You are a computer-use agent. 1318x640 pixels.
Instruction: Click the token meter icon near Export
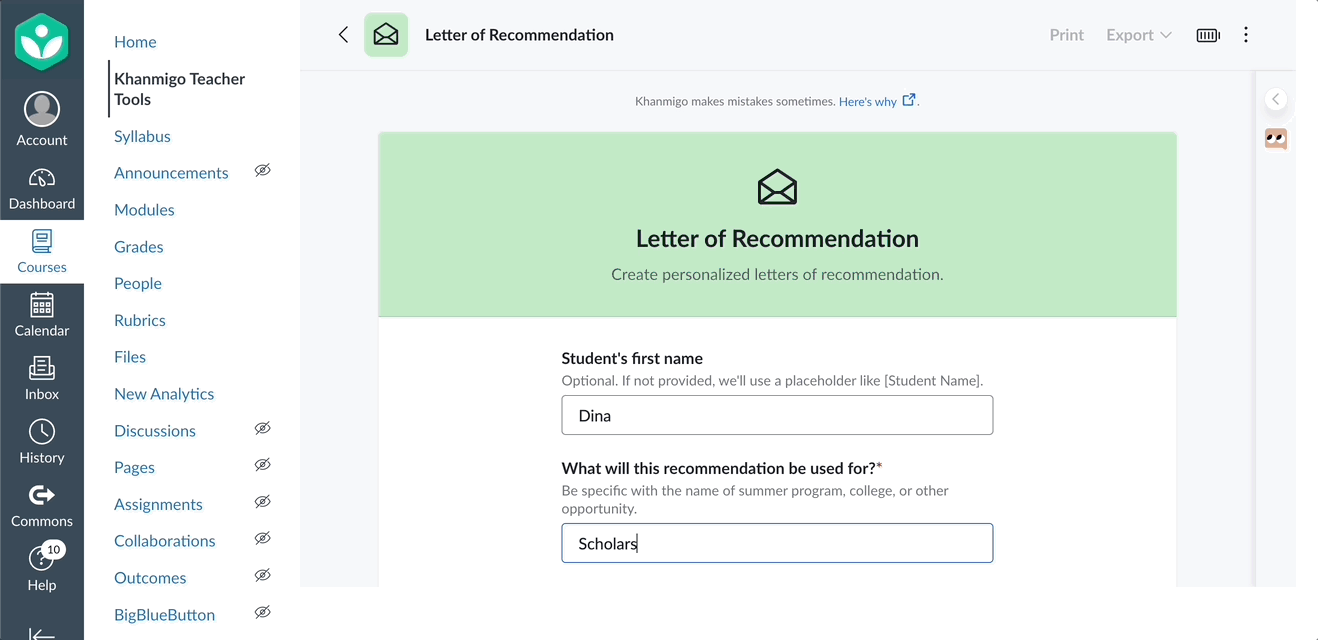coord(1207,33)
